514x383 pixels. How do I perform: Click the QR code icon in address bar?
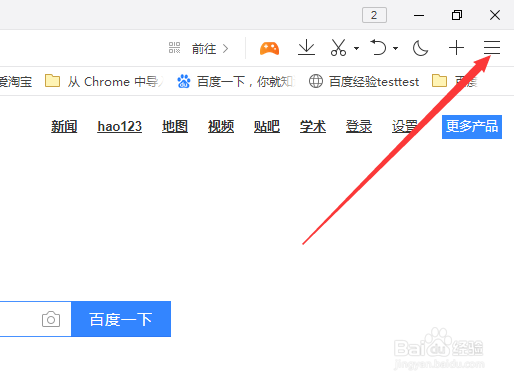click(x=174, y=48)
